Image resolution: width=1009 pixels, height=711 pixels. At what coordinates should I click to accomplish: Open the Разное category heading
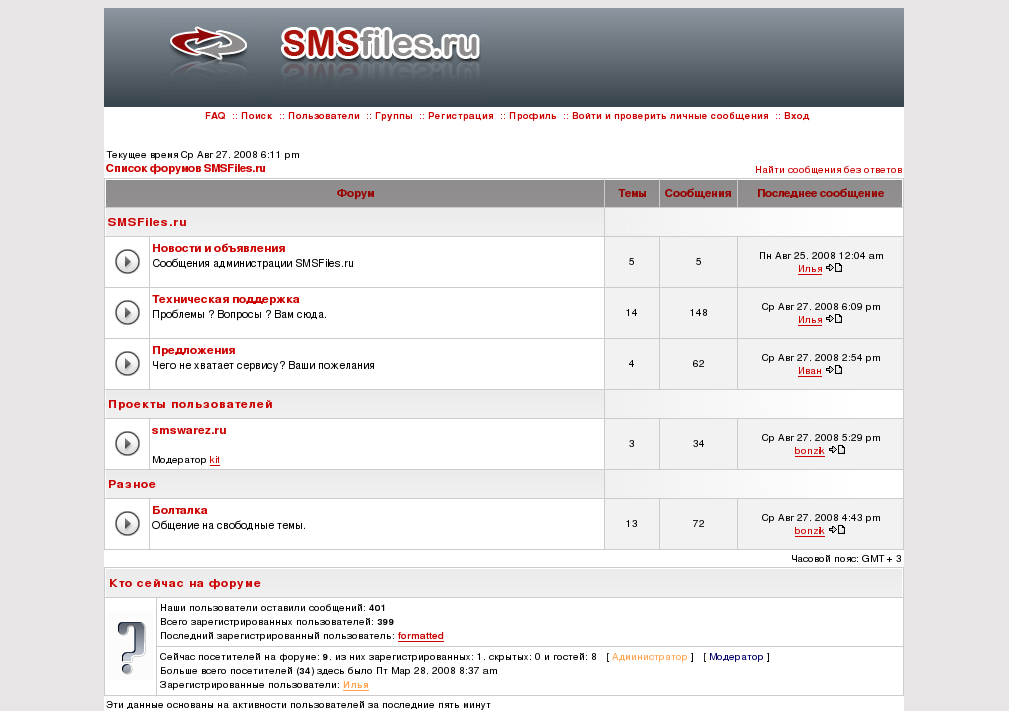point(132,485)
